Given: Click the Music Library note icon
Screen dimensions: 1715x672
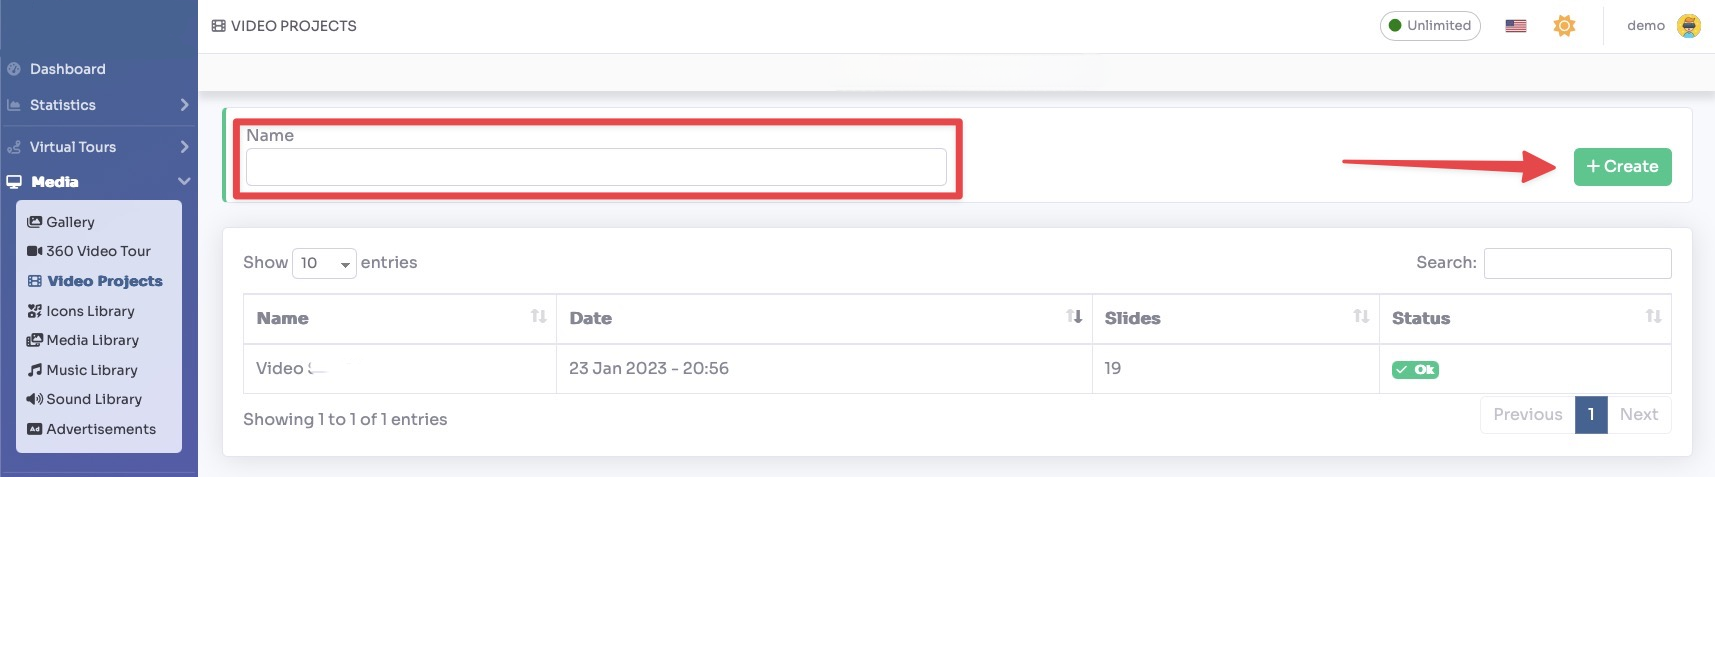Looking at the screenshot, I should (x=35, y=370).
